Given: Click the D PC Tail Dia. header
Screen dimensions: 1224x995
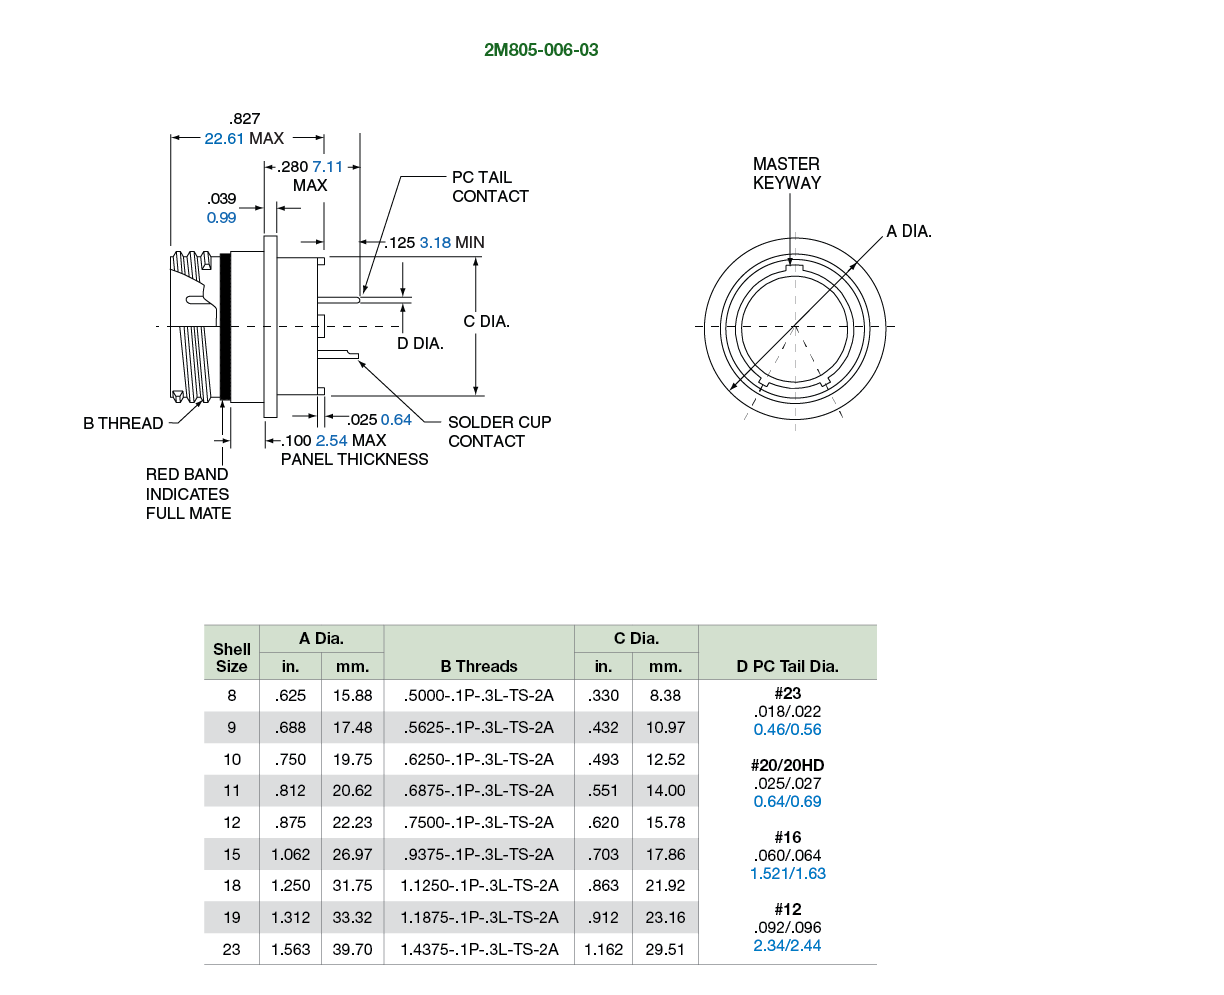Looking at the screenshot, I should 788,666.
